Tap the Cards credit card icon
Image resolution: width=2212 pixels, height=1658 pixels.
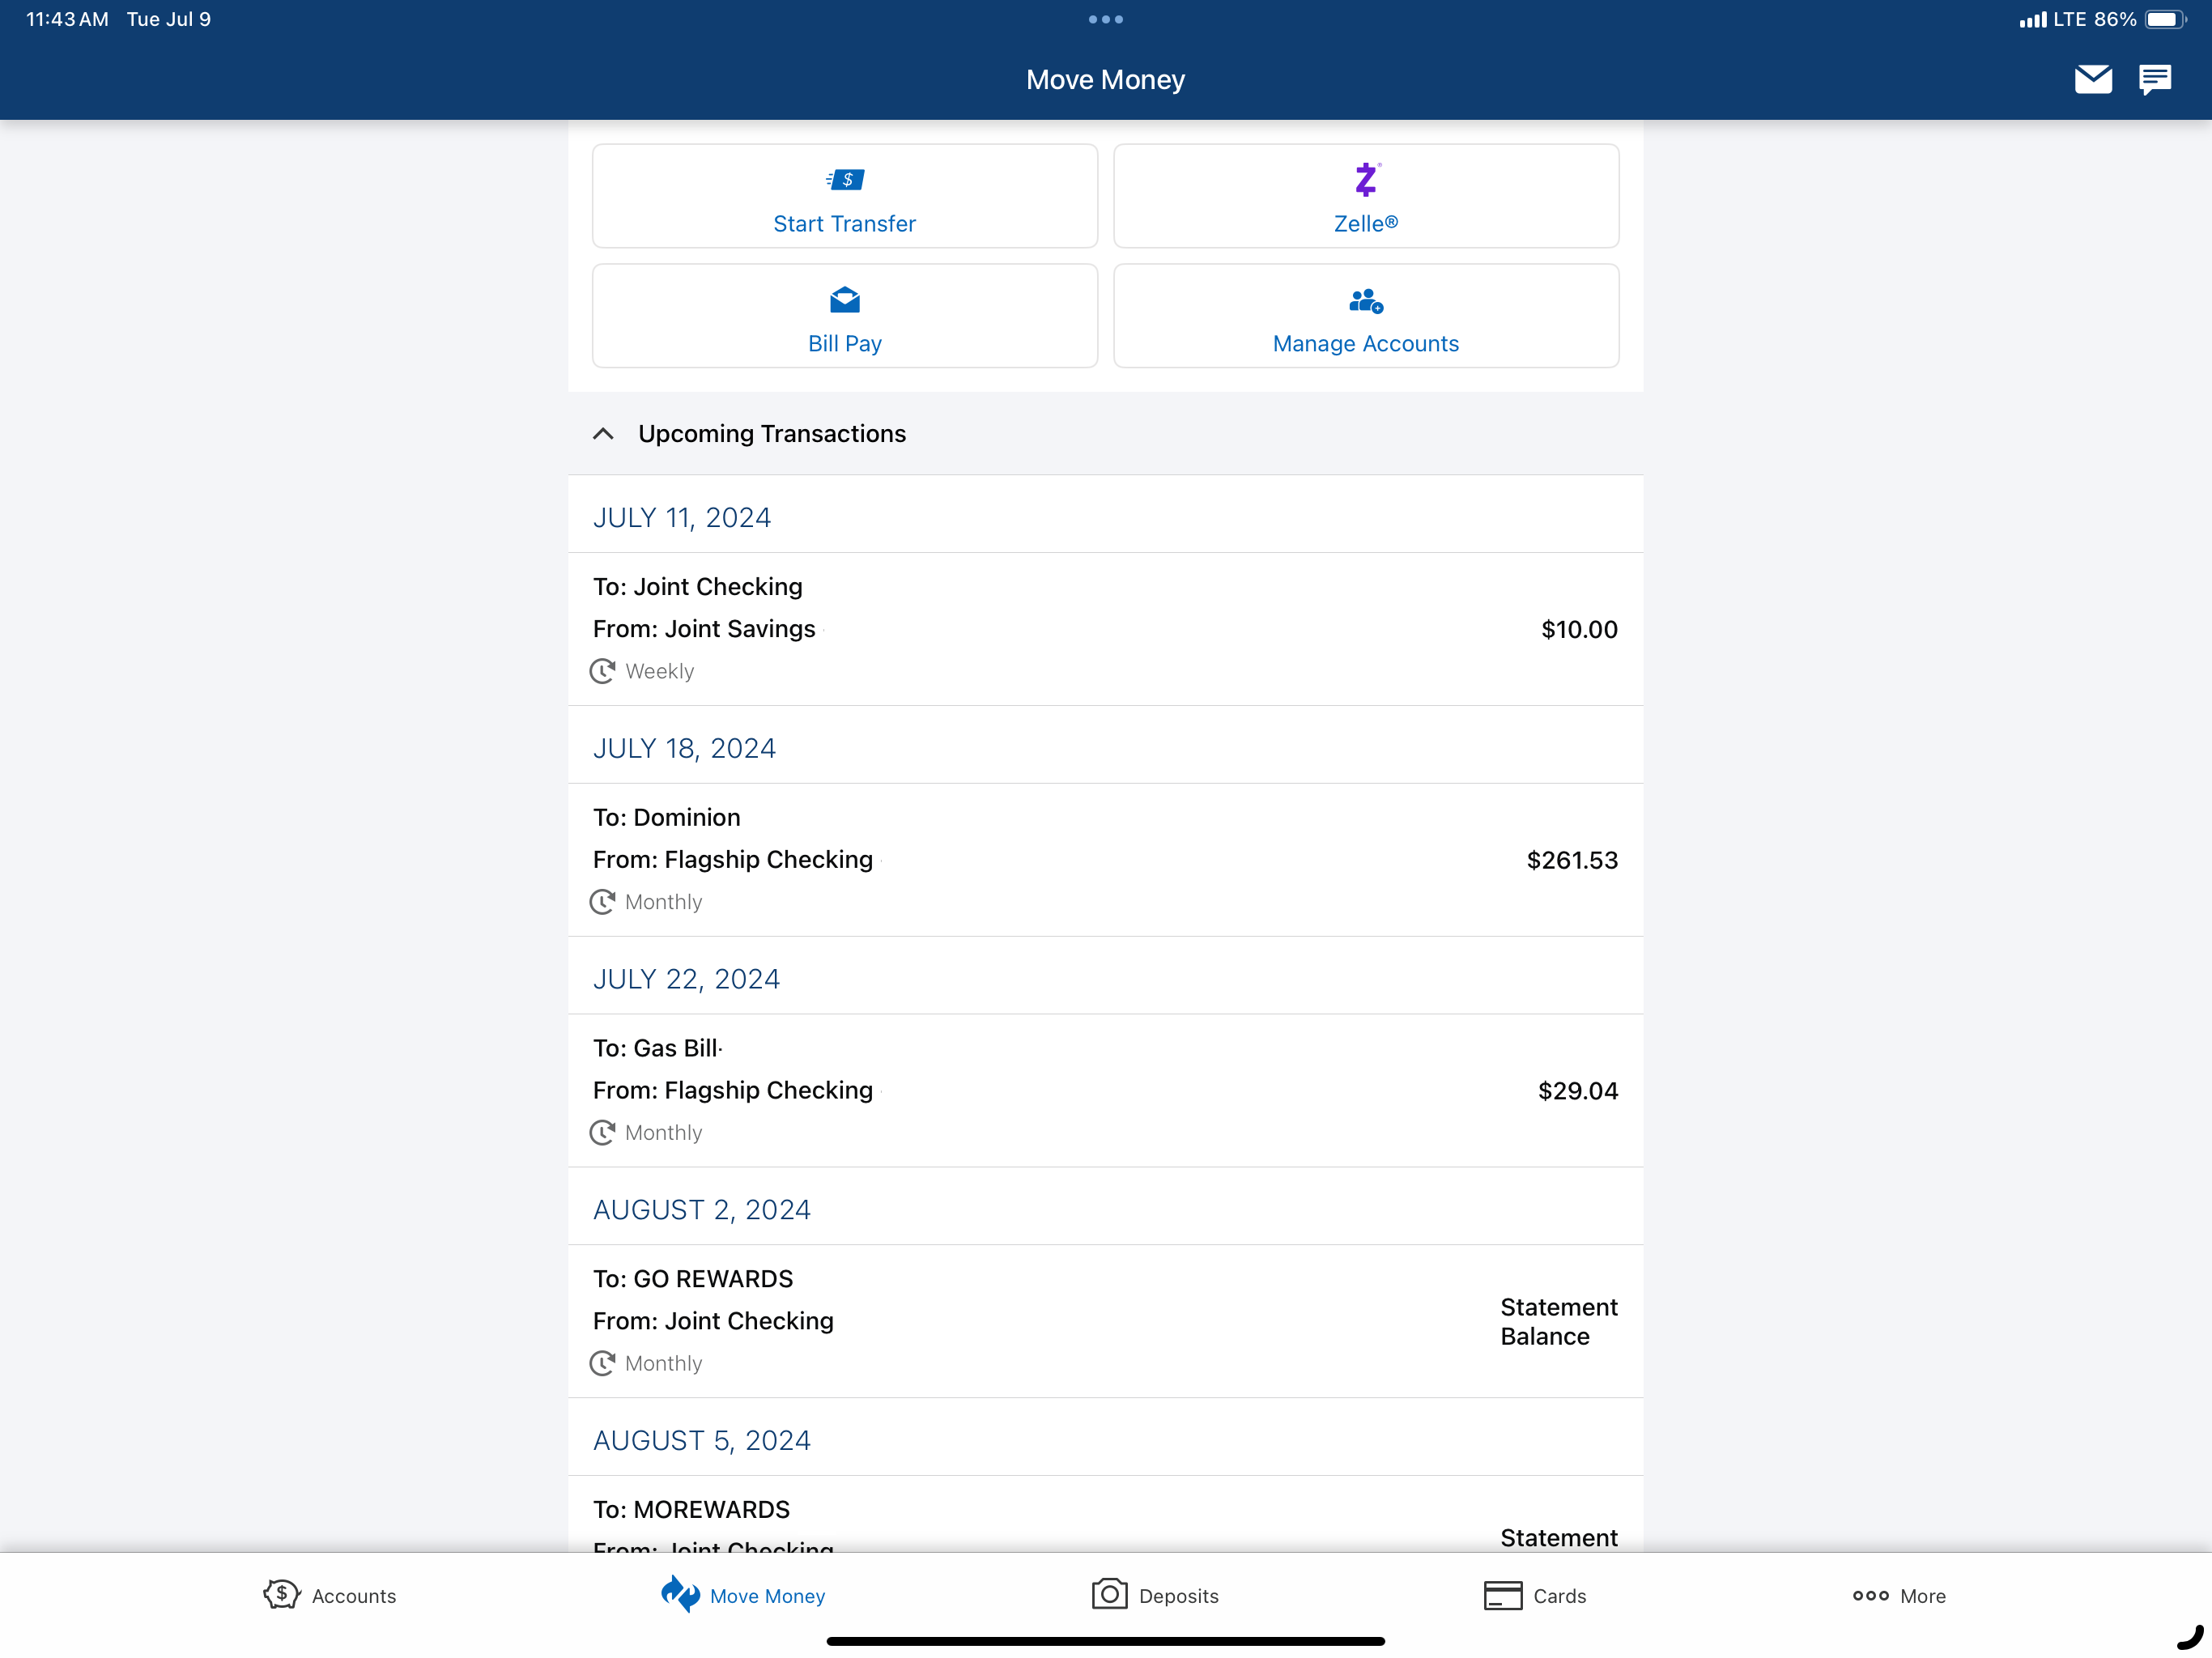point(1503,1596)
